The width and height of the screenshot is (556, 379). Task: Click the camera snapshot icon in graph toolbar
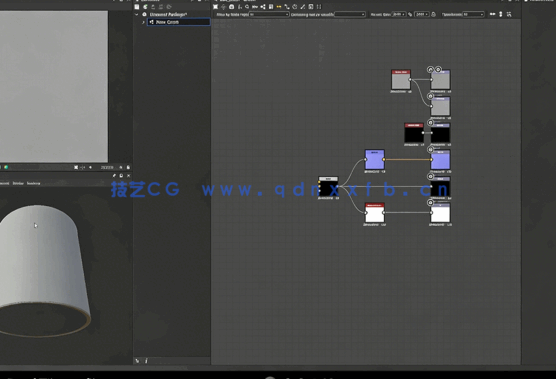point(232,7)
